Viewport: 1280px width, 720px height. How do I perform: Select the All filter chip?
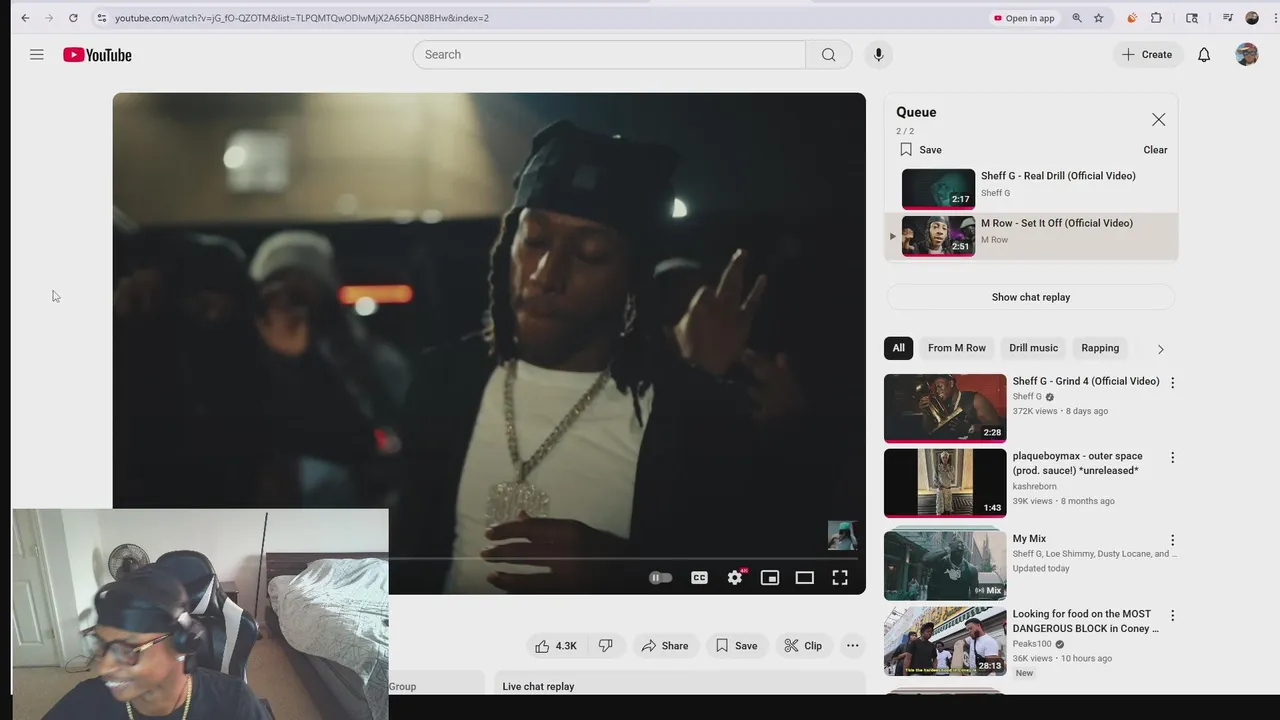tap(899, 348)
